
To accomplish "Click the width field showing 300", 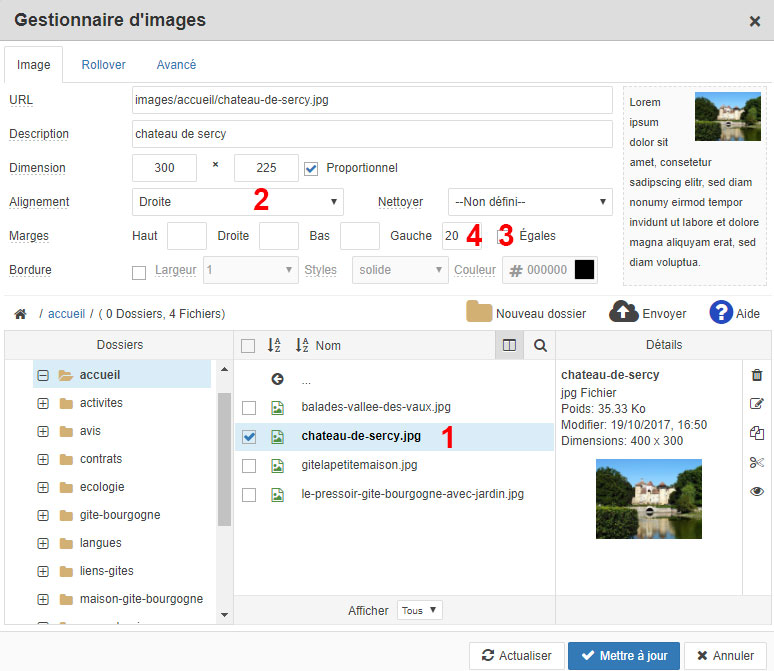I will pos(164,168).
